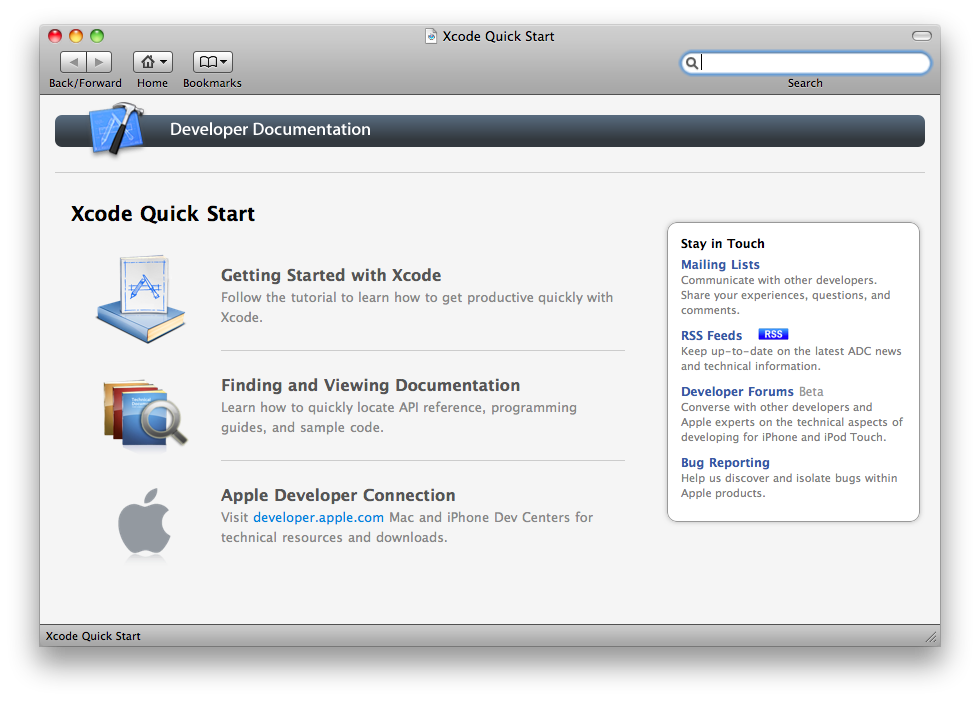Image resolution: width=980 pixels, height=701 pixels.
Task: Click the 'Xcode Quick Start' status bar text
Action: (x=93, y=636)
